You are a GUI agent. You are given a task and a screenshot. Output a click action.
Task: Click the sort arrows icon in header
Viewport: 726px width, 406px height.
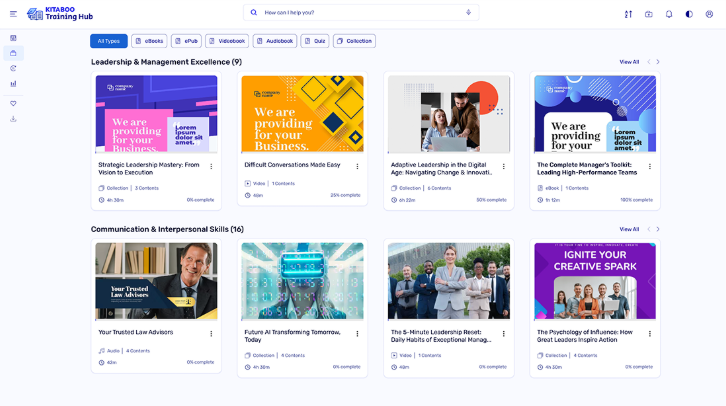pyautogui.click(x=628, y=14)
